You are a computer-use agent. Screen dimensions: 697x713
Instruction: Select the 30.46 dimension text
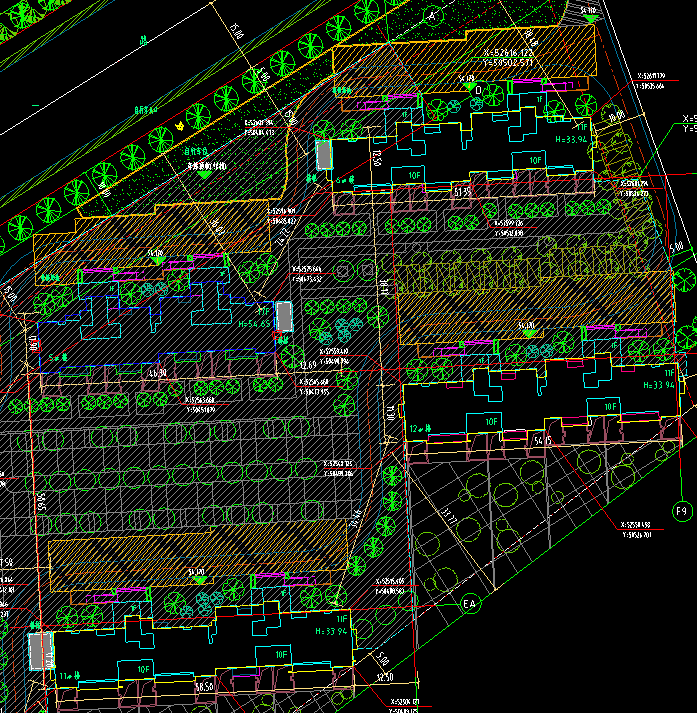point(355,518)
